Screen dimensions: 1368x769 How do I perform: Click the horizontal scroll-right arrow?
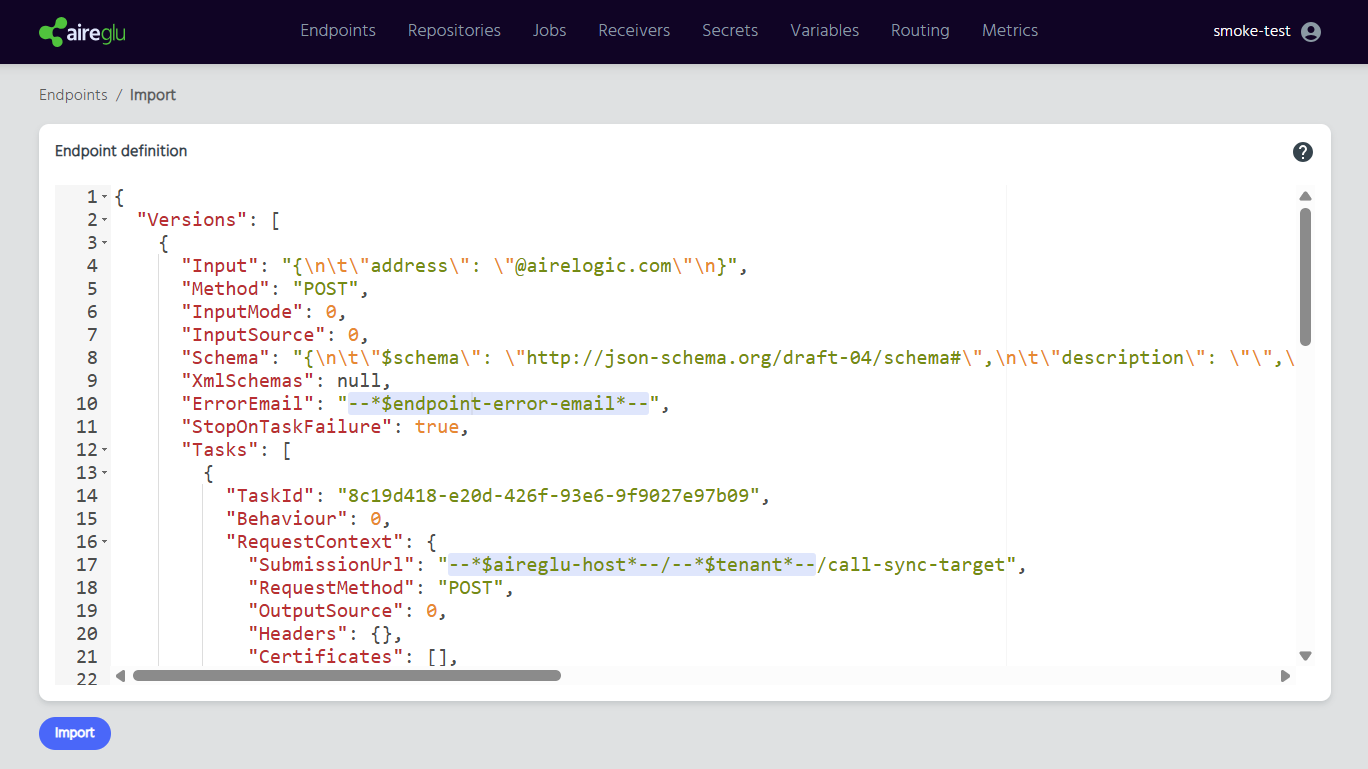(x=1285, y=676)
